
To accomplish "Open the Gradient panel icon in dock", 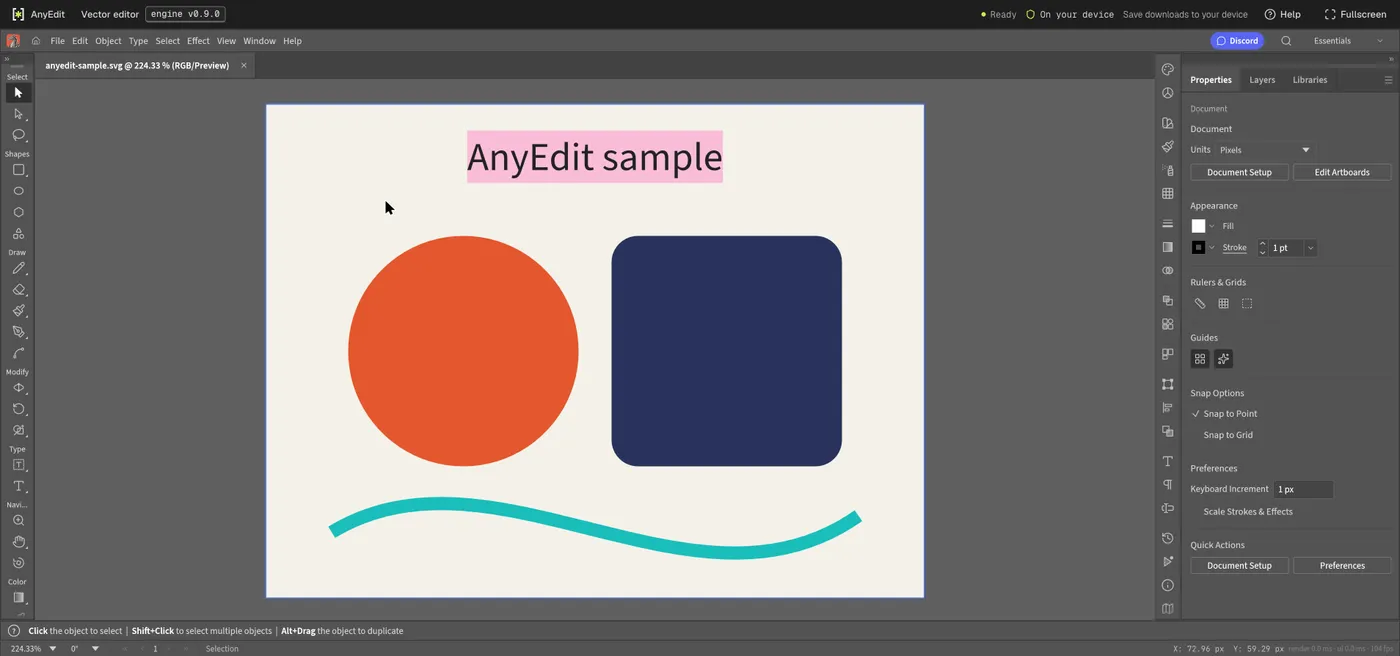I will point(1167,247).
